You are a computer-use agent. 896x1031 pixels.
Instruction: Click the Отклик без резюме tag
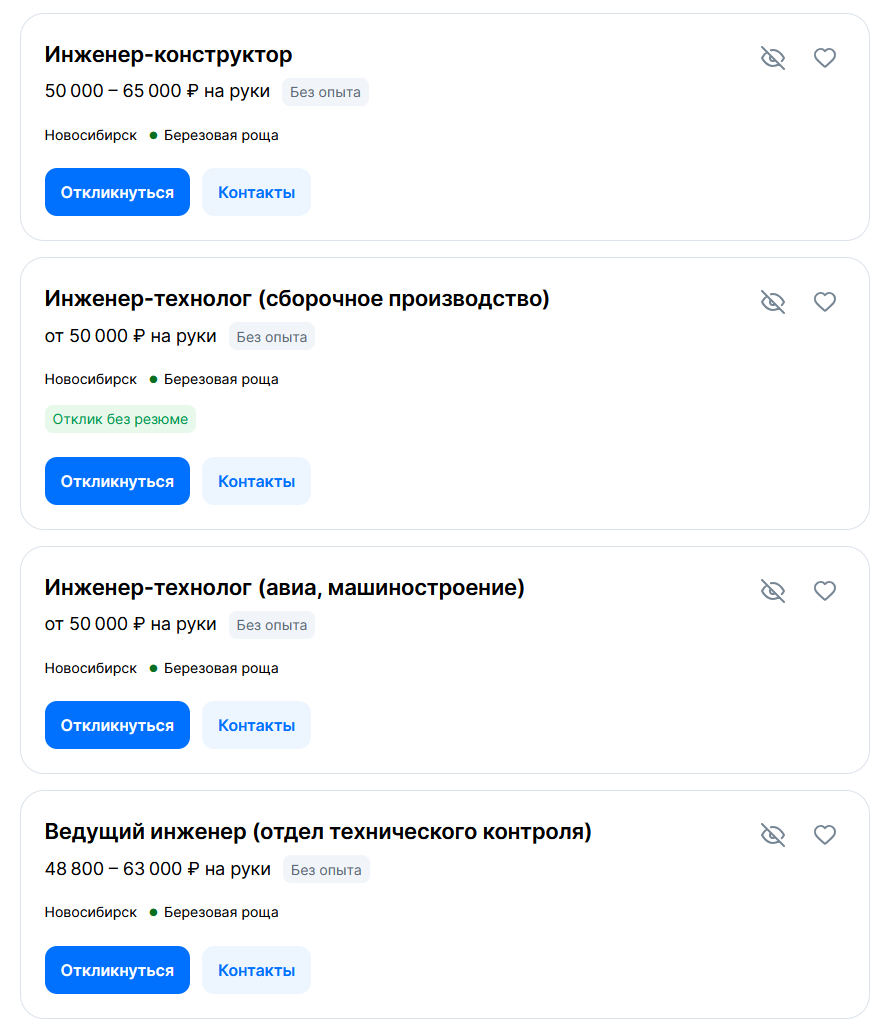[x=120, y=419]
